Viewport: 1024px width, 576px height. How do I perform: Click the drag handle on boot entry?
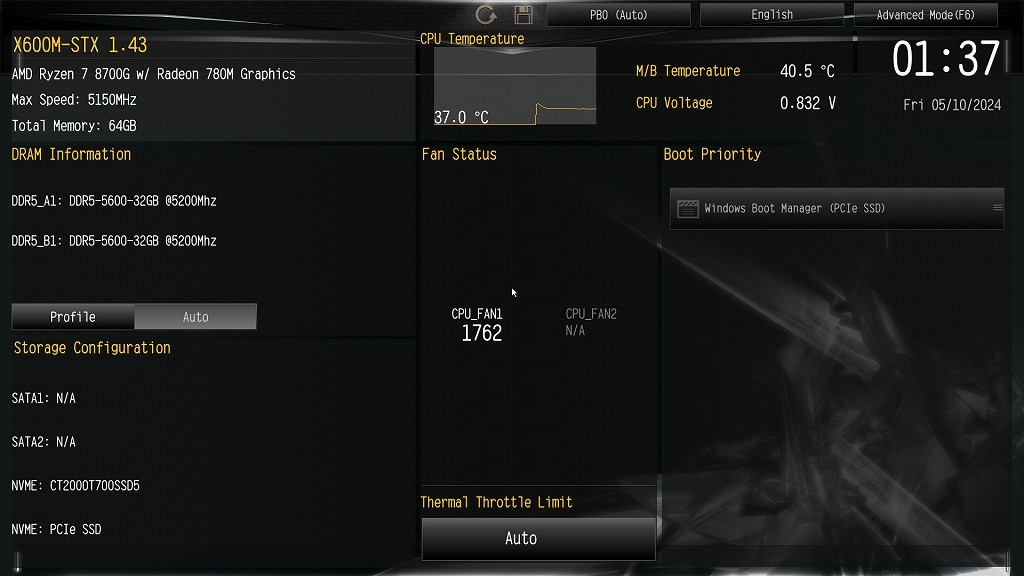(x=997, y=208)
